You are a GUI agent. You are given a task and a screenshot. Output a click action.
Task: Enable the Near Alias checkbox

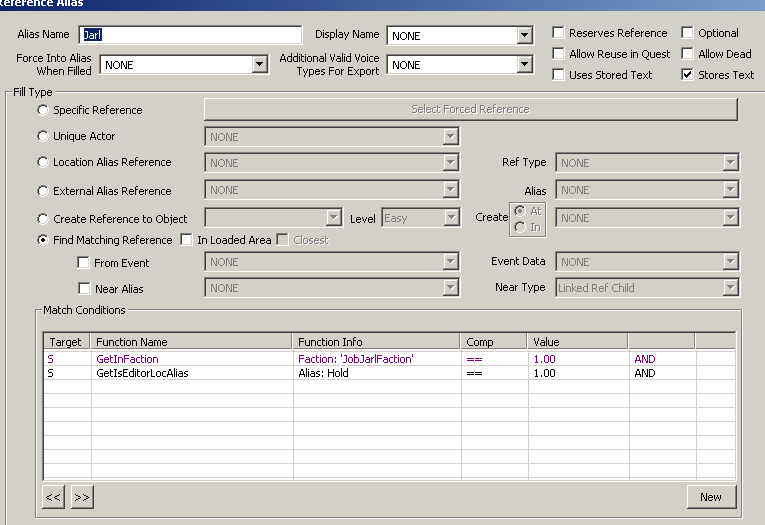point(84,289)
